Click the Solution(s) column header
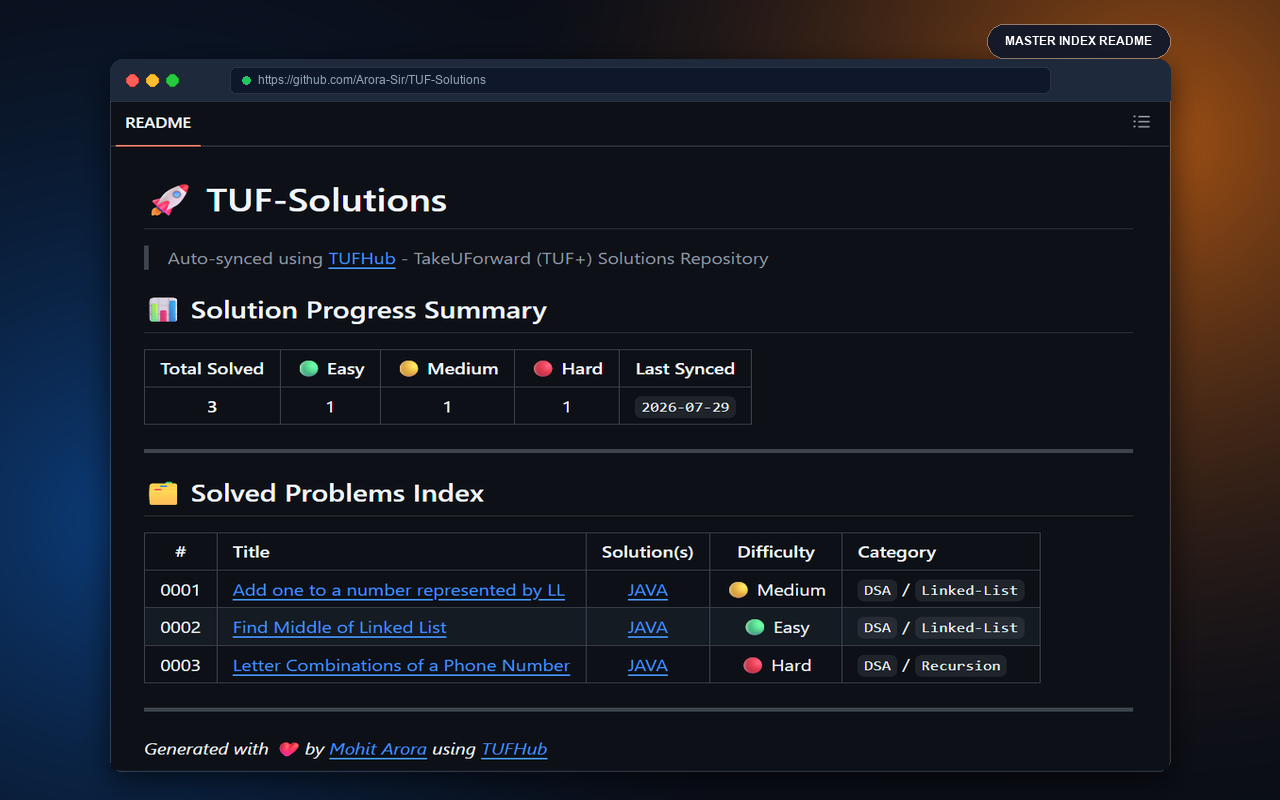This screenshot has height=800, width=1280. tap(648, 552)
